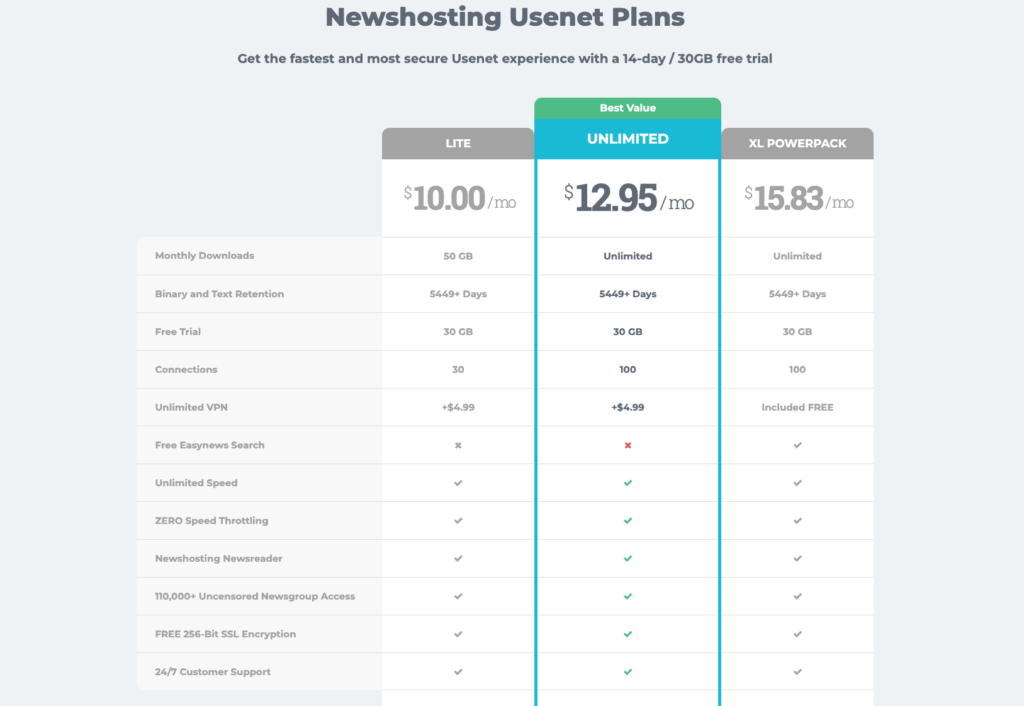Click Unlimited downloads value in XL Powerpack
Screen dimensions: 1024x706
[797, 256]
